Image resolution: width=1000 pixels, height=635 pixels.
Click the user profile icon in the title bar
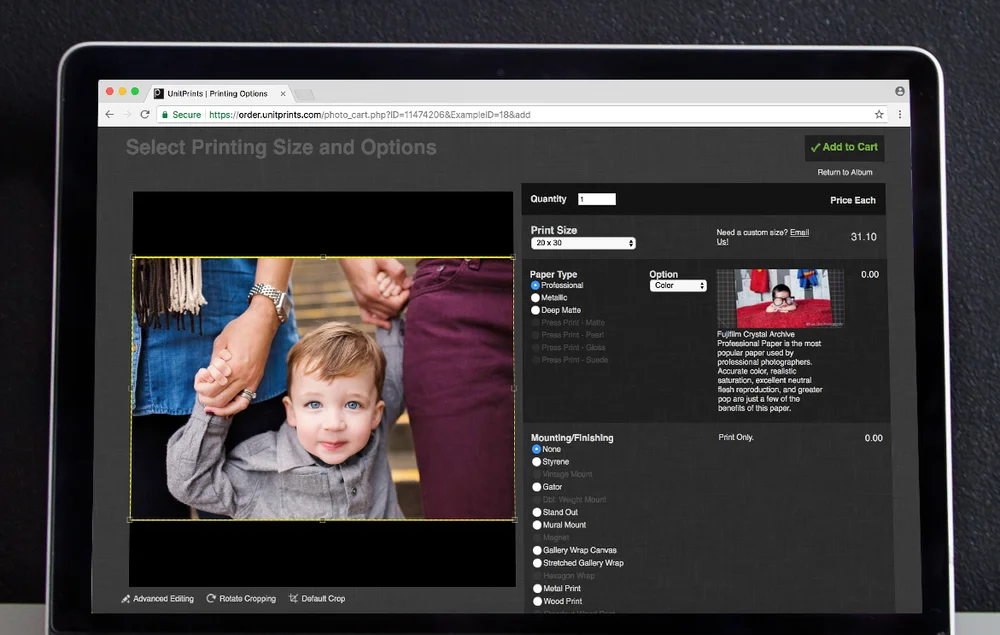click(899, 91)
